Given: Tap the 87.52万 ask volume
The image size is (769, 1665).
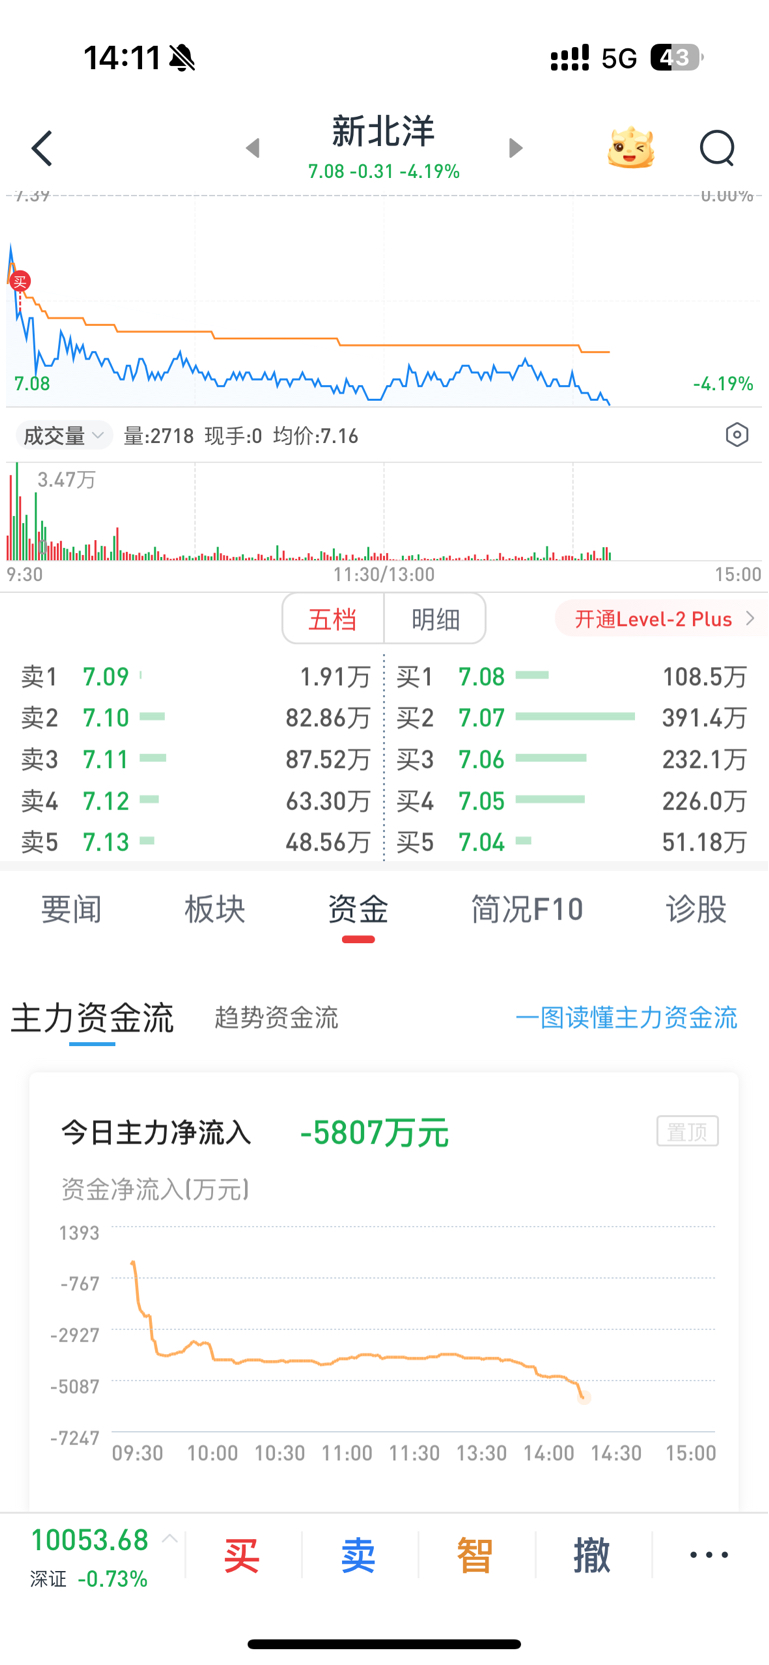Looking at the screenshot, I should click(x=328, y=760).
